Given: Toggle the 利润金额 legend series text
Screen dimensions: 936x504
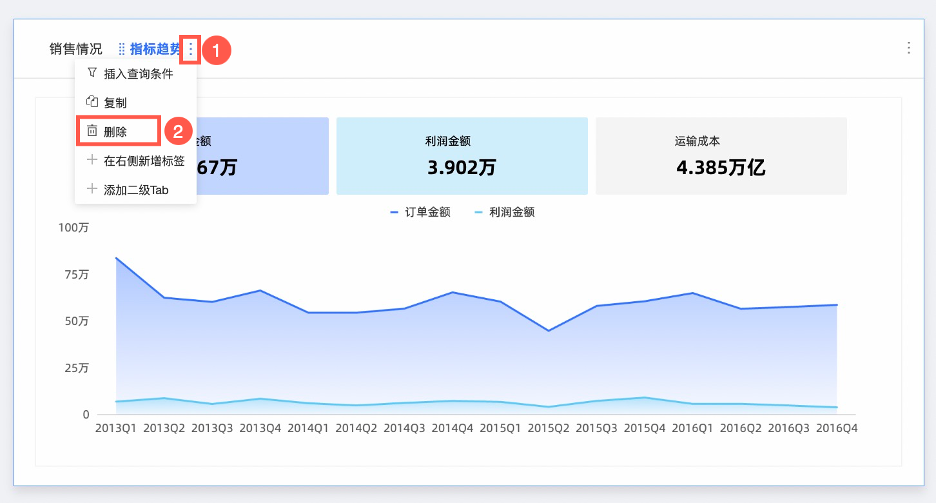Looking at the screenshot, I should (x=512, y=212).
